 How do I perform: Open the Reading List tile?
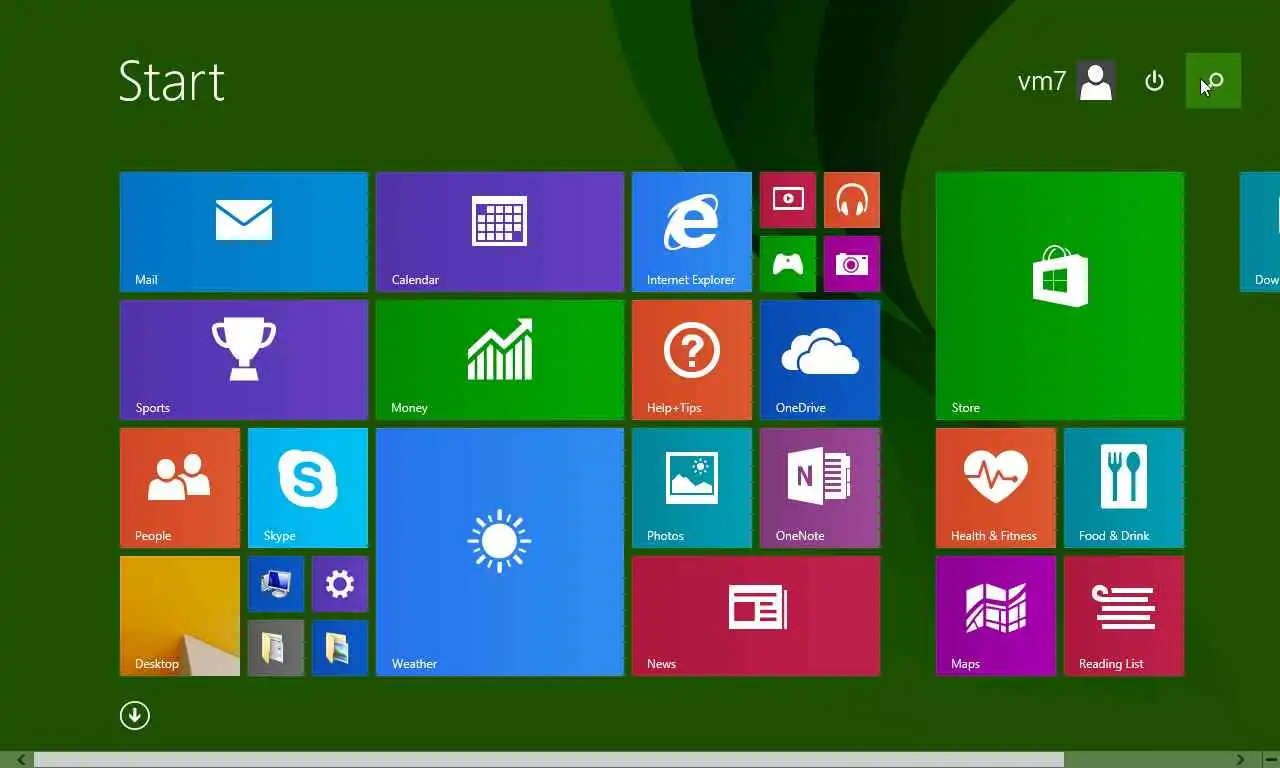tap(1124, 616)
